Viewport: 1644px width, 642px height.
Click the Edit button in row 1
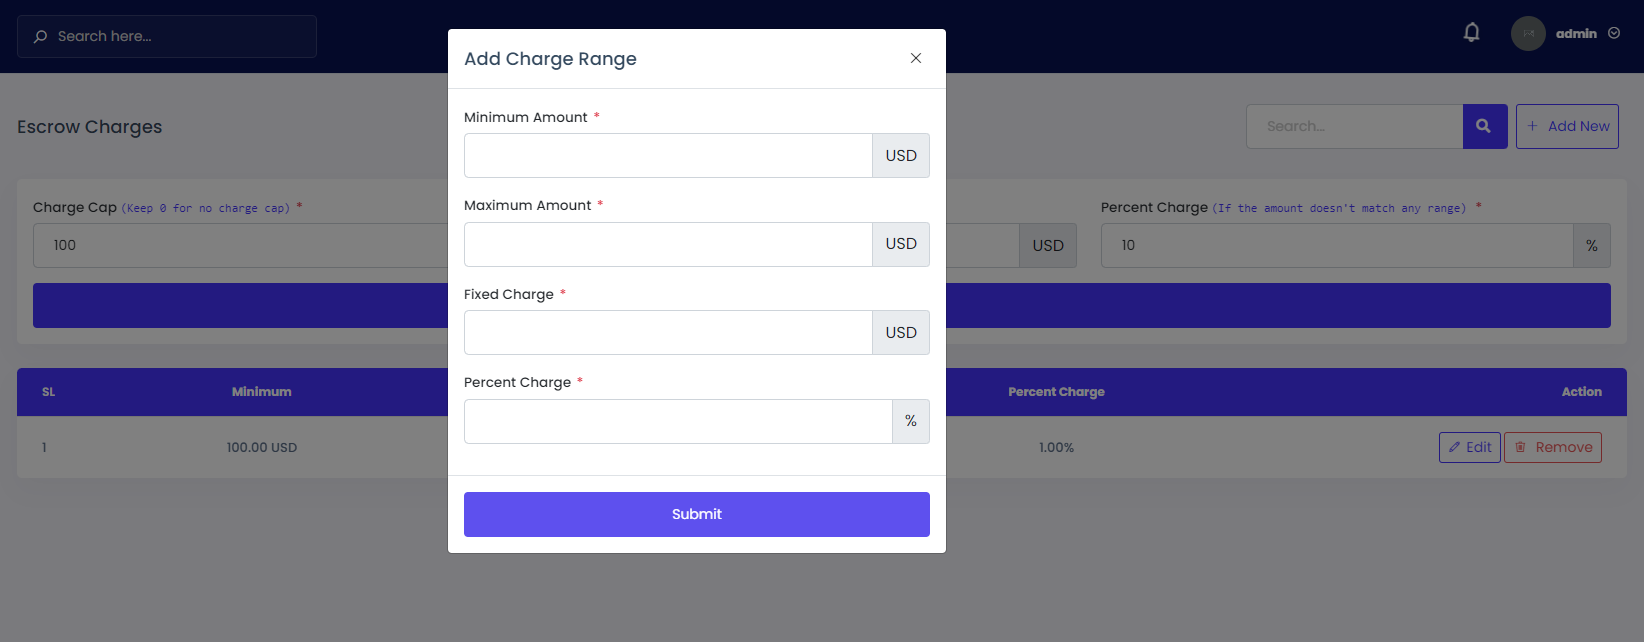pyautogui.click(x=1469, y=447)
